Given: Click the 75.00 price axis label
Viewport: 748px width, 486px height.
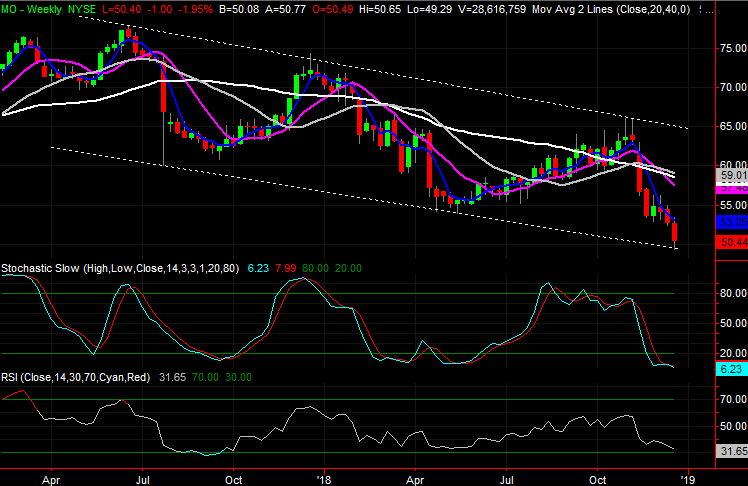Looking at the screenshot, I should pyautogui.click(x=731, y=48).
